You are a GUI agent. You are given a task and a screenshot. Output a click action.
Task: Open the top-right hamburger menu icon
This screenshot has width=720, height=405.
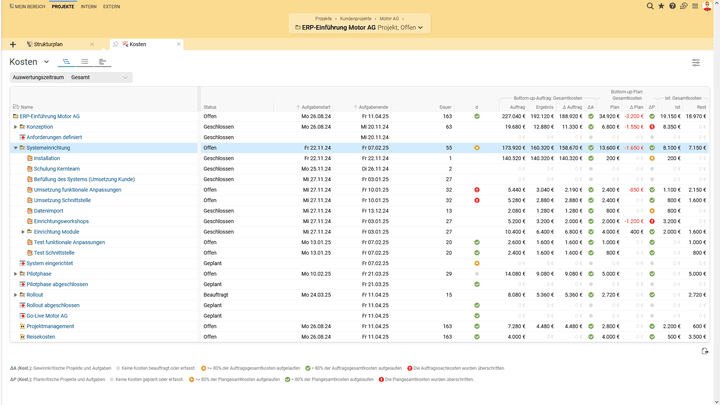pyautogui.click(x=695, y=6)
